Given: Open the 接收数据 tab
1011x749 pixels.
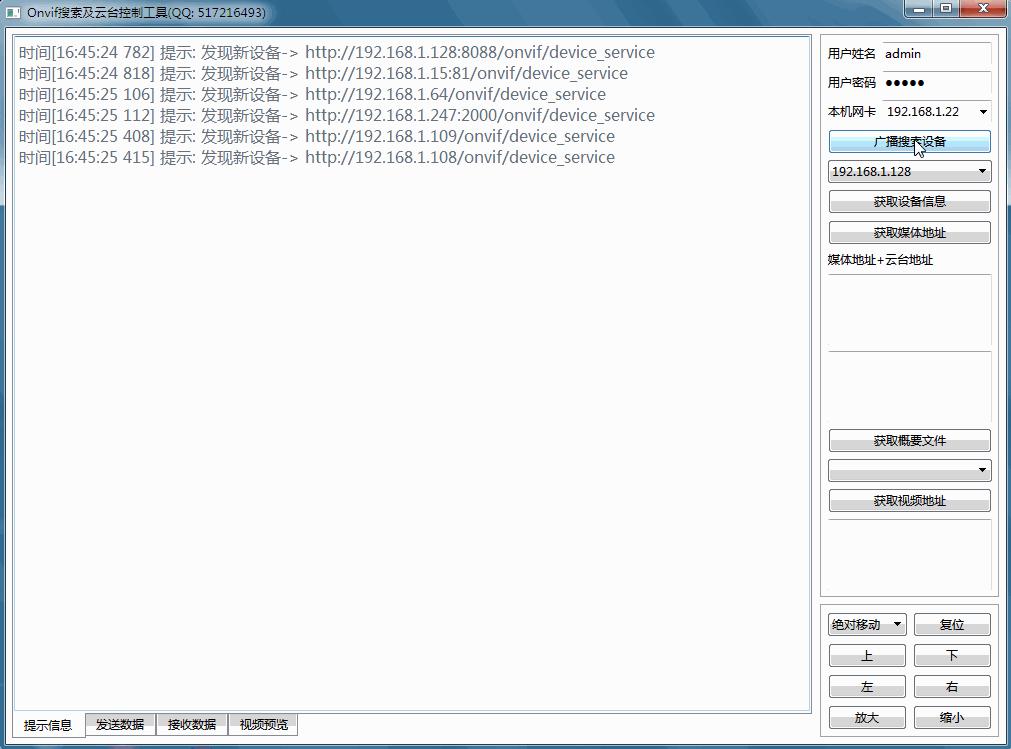Looking at the screenshot, I should click(192, 725).
